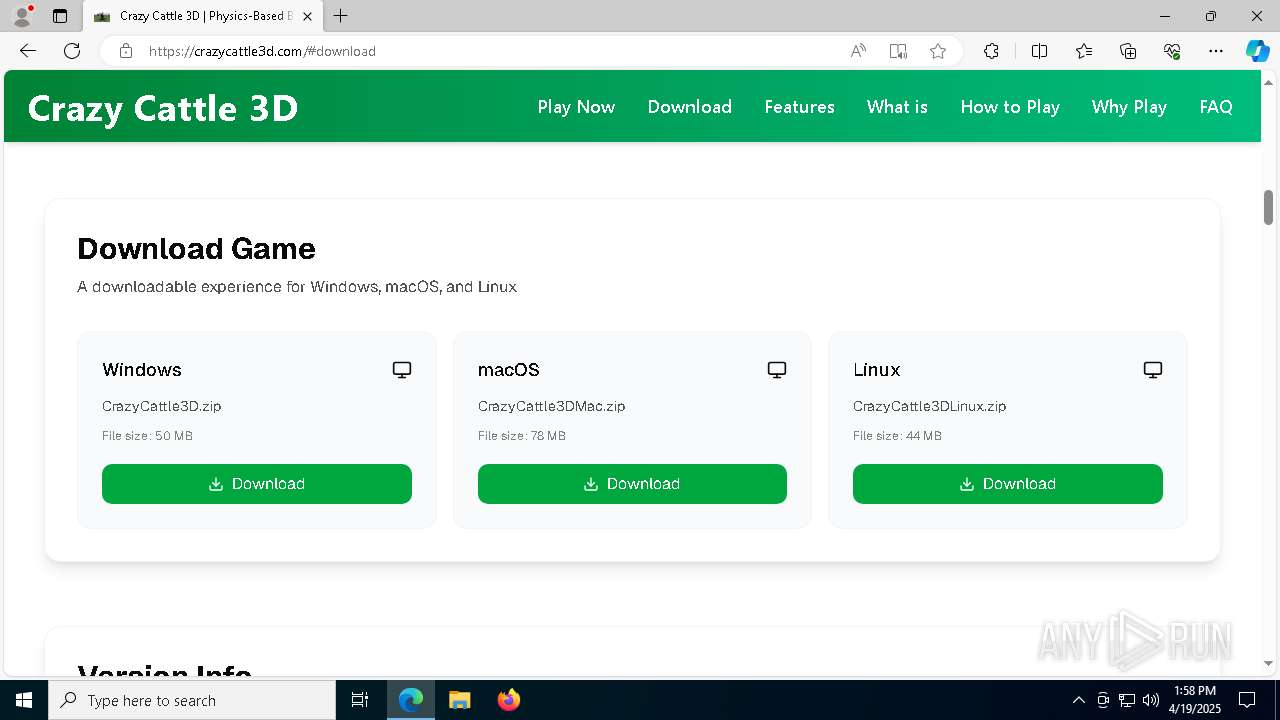Download the Linux CrazyCattle3DLinux.zip
1280x720 pixels.
(x=1008, y=484)
